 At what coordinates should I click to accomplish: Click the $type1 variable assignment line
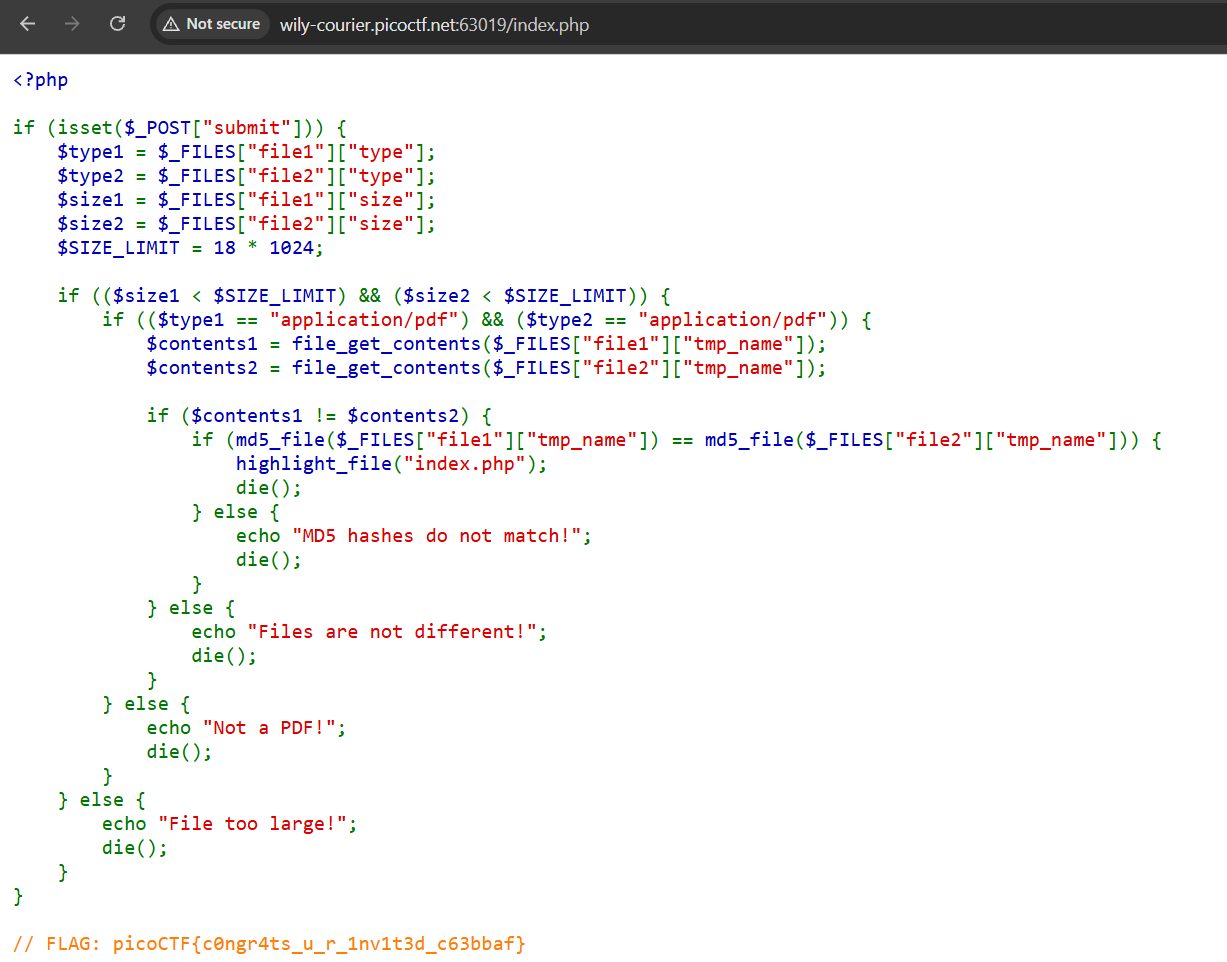(246, 152)
